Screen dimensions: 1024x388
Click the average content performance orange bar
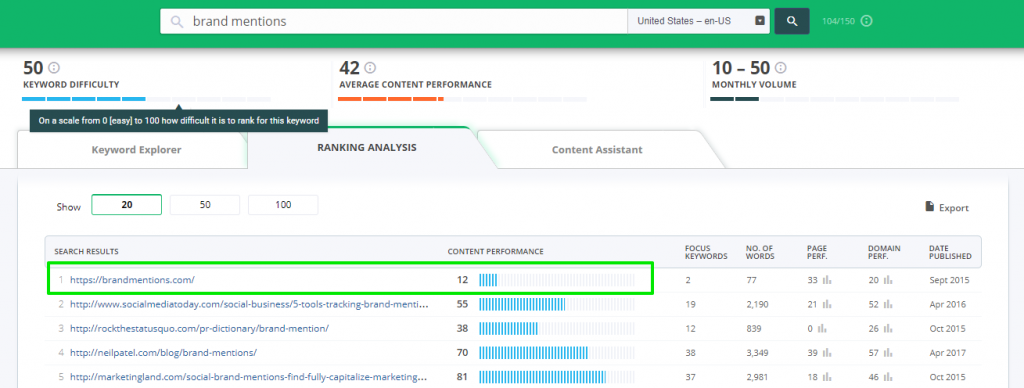(x=391, y=99)
